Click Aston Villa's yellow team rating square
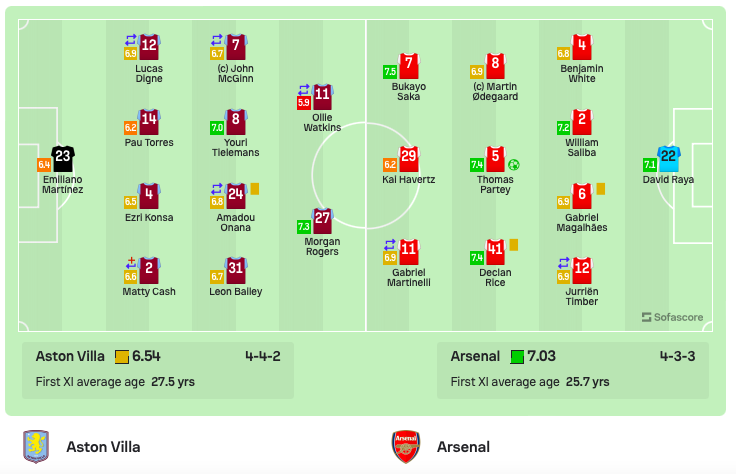The width and height of the screenshot is (736, 474). pyautogui.click(x=122, y=357)
